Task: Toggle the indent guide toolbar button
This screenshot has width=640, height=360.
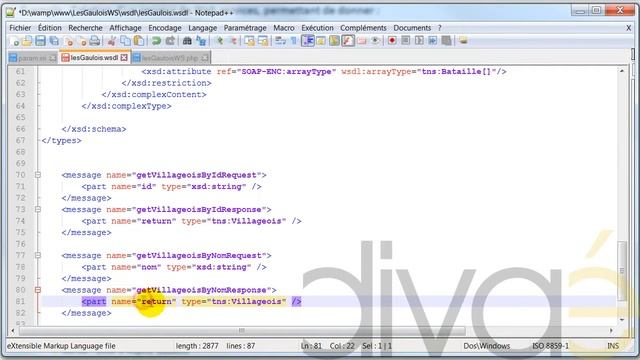Action: (308, 40)
